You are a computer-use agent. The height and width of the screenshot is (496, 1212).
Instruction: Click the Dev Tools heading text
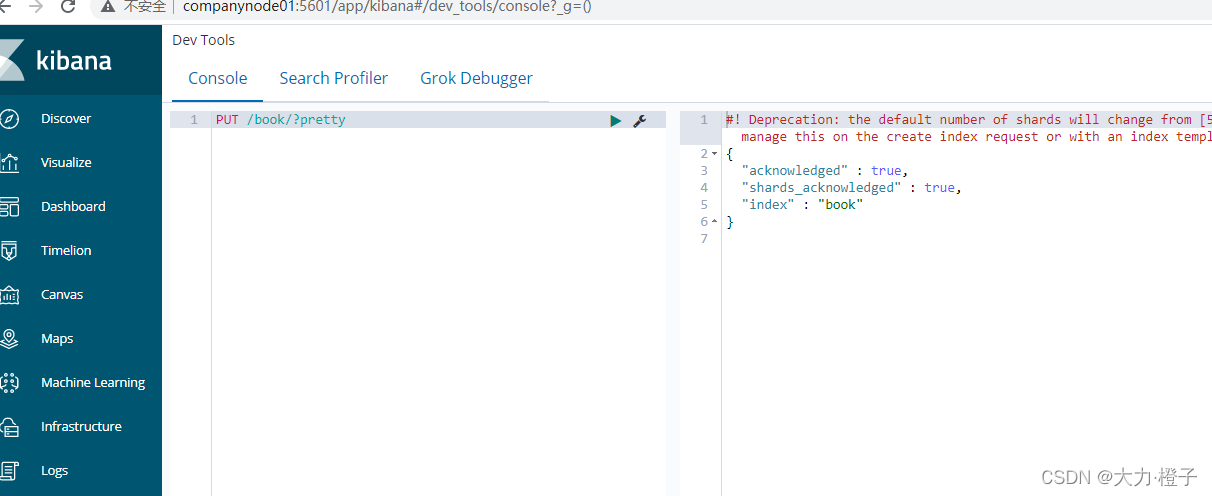point(204,40)
